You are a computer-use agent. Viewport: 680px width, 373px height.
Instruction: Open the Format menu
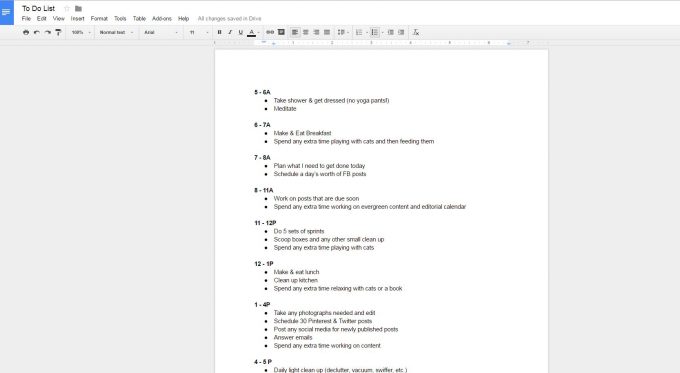(x=99, y=19)
